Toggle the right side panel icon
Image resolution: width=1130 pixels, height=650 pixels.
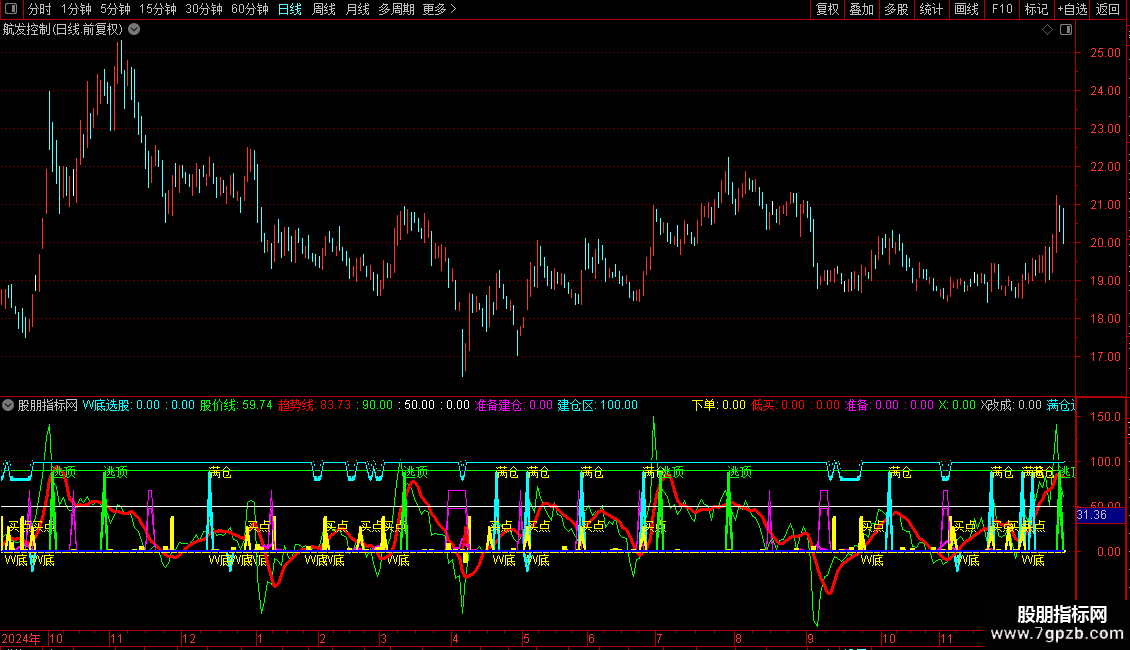(1066, 30)
